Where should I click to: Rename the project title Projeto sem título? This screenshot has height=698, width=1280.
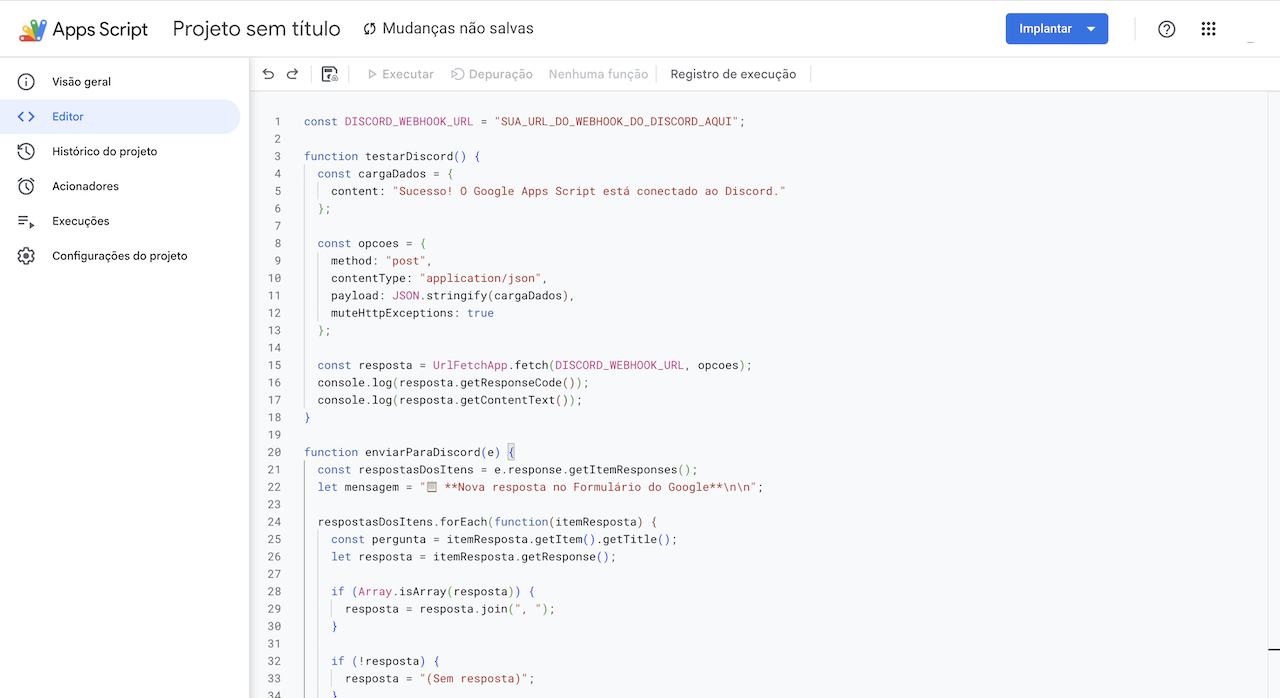256,29
